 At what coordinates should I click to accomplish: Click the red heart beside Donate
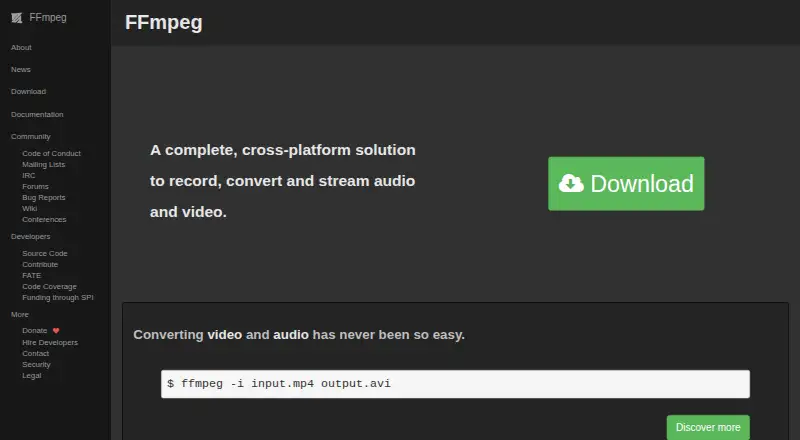[x=56, y=331]
